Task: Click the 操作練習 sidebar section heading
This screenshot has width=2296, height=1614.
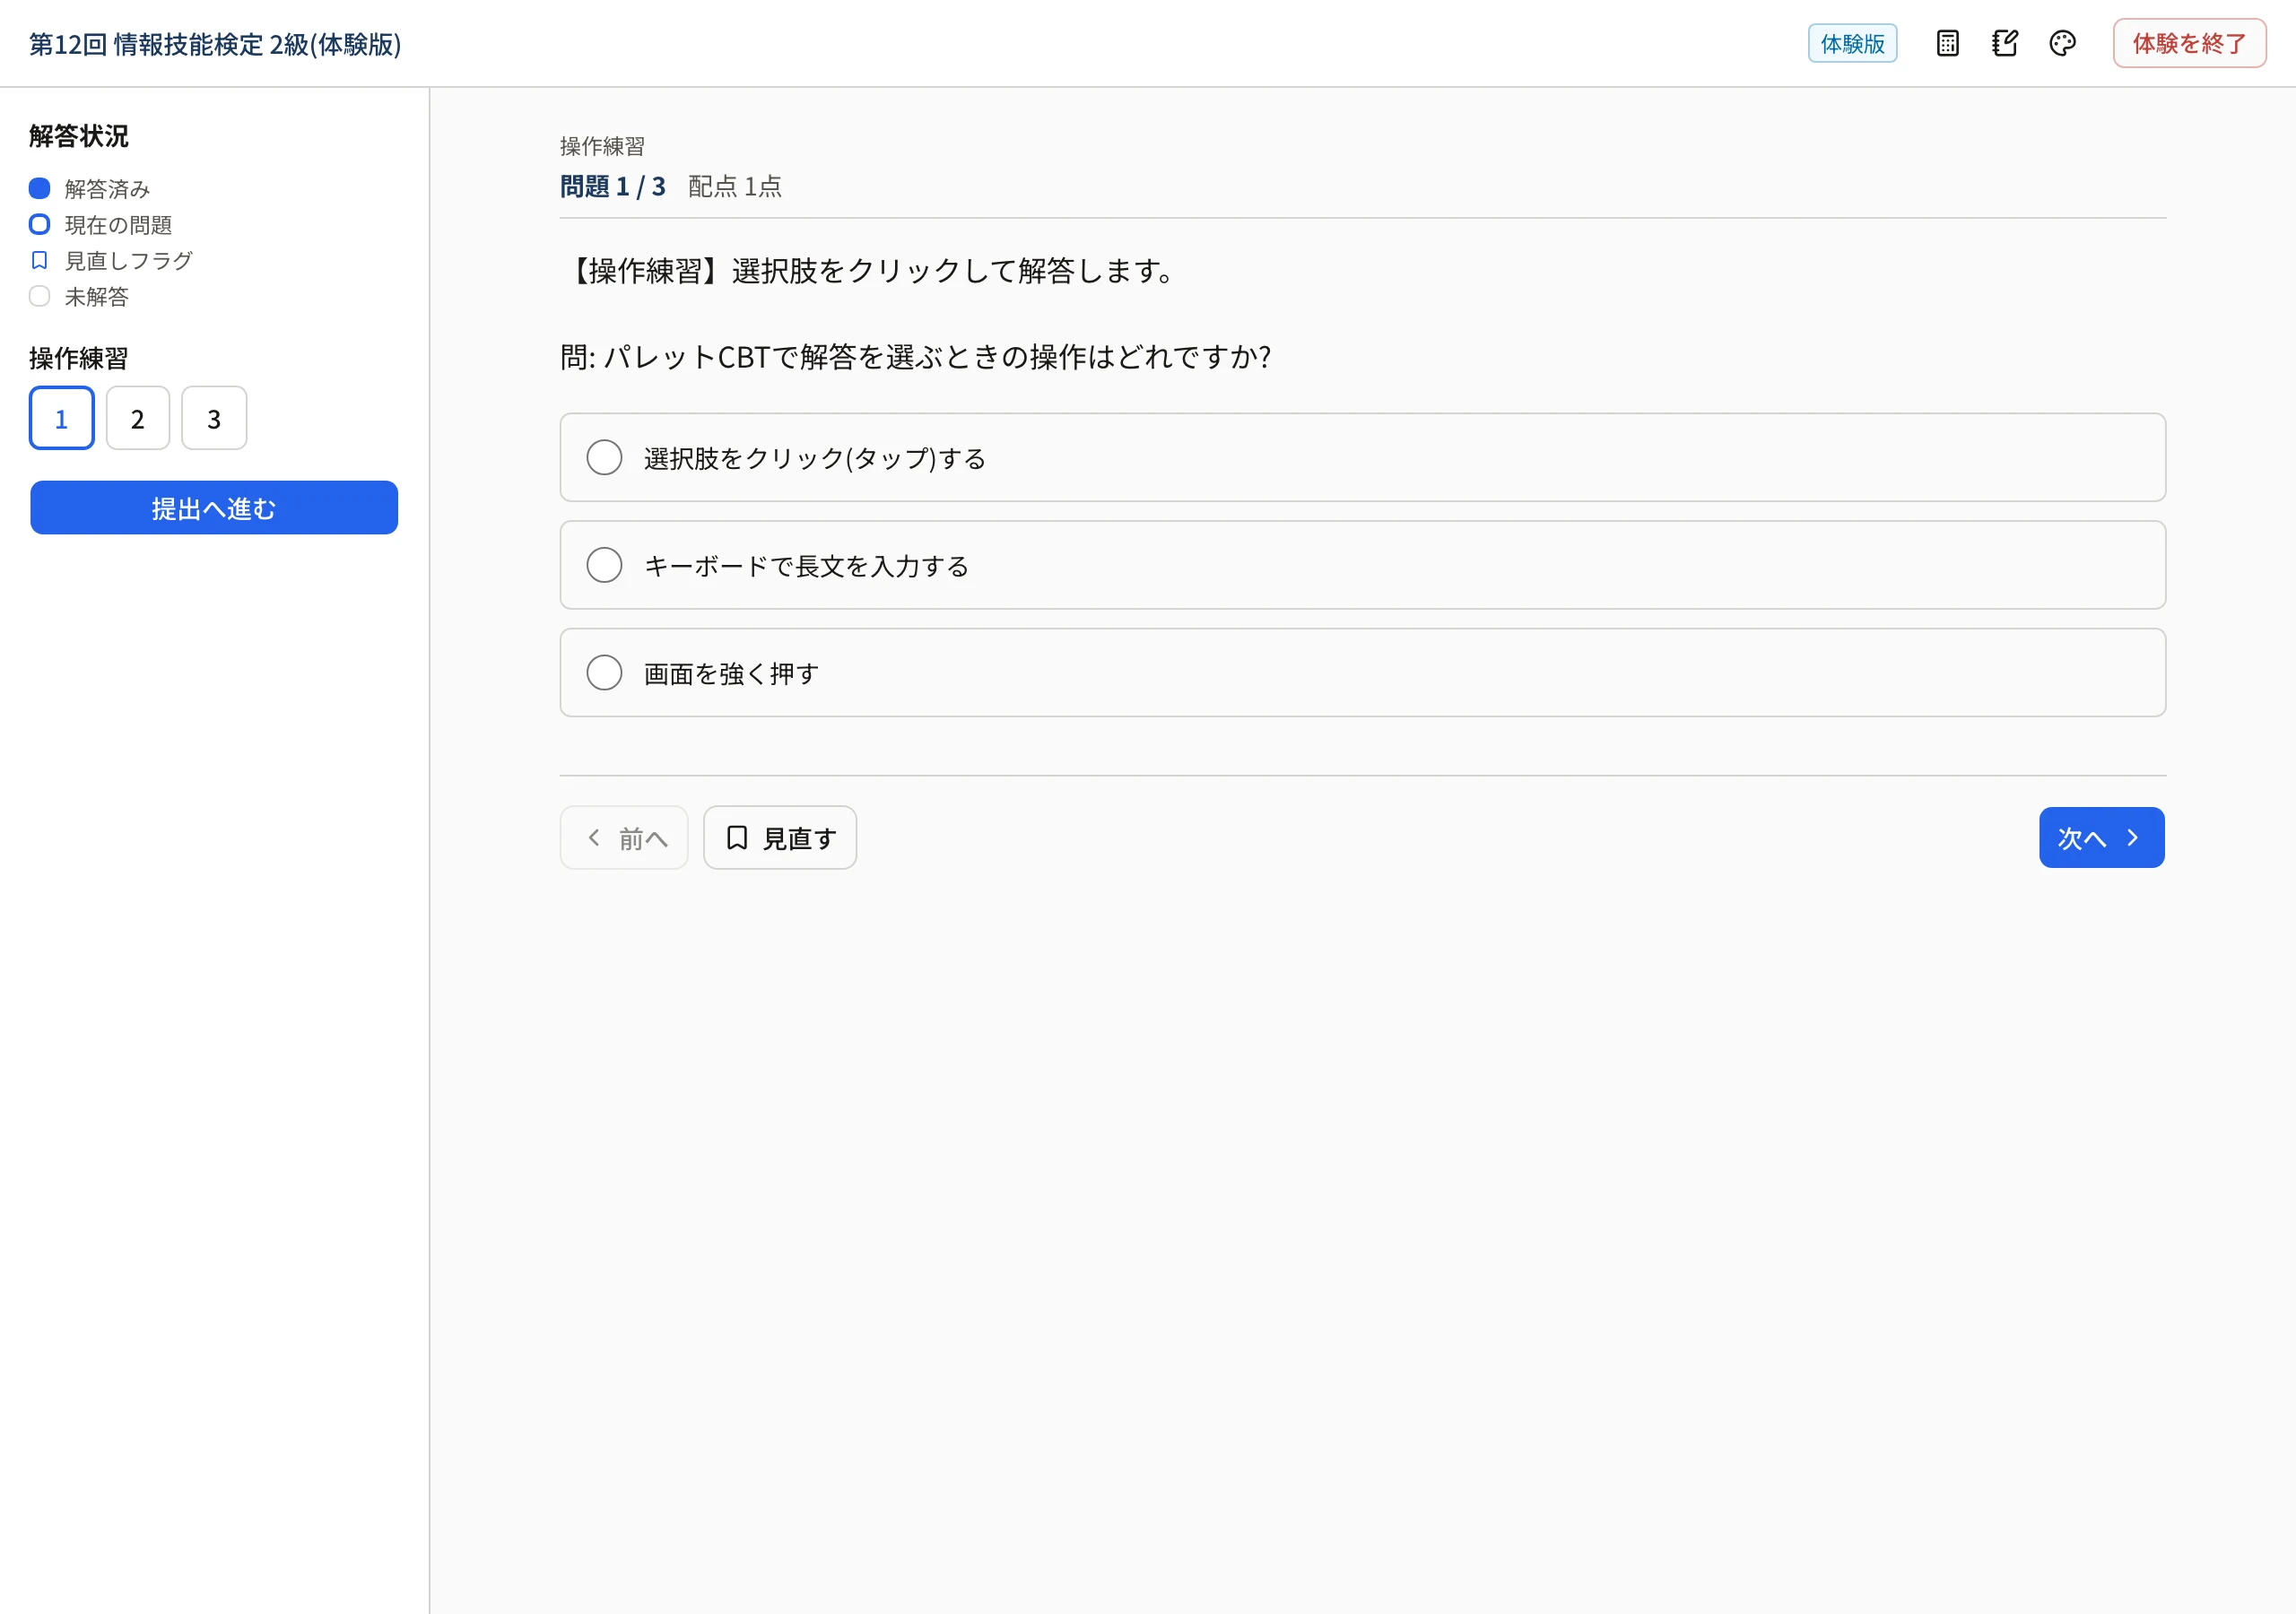Action: pos(79,358)
